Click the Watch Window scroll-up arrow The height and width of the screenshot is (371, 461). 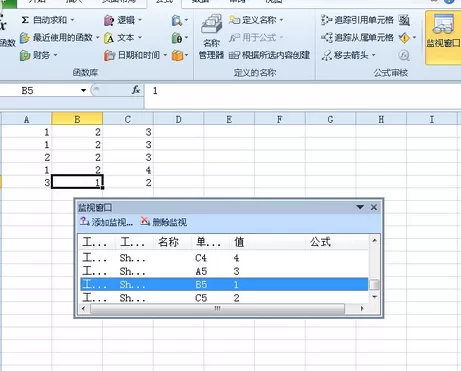pyautogui.click(x=374, y=240)
